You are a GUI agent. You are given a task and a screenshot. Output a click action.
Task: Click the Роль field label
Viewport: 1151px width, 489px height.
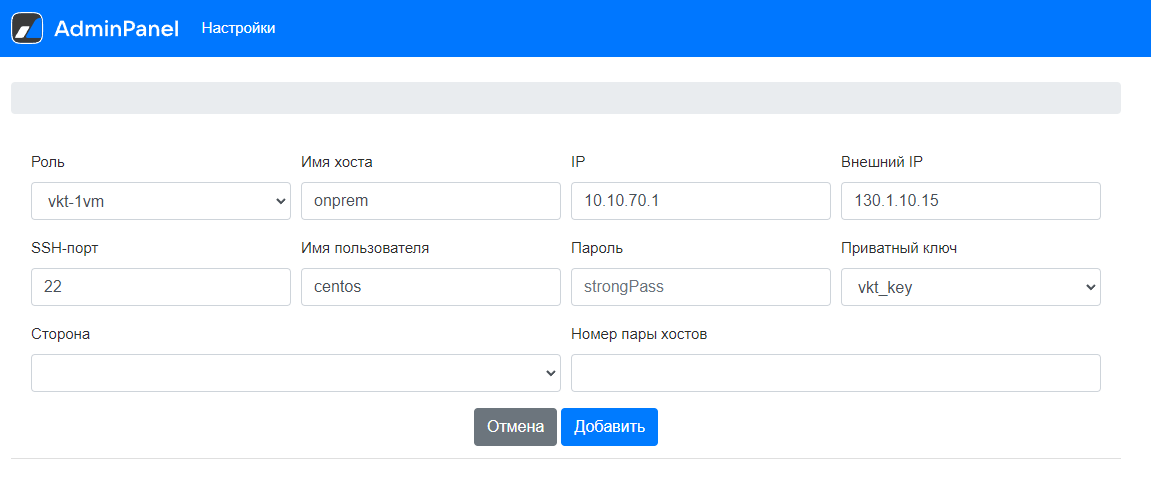pos(49,162)
